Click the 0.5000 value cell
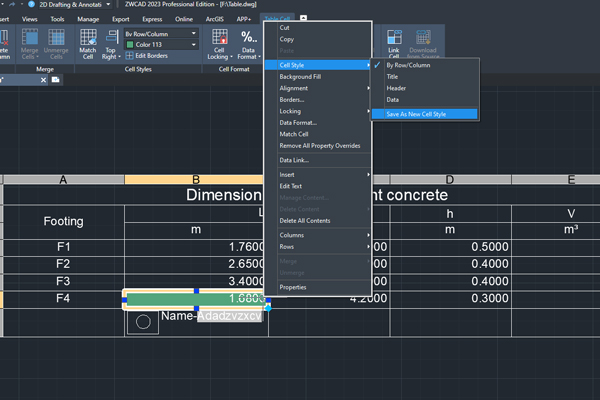The image size is (600, 400). tap(451, 247)
